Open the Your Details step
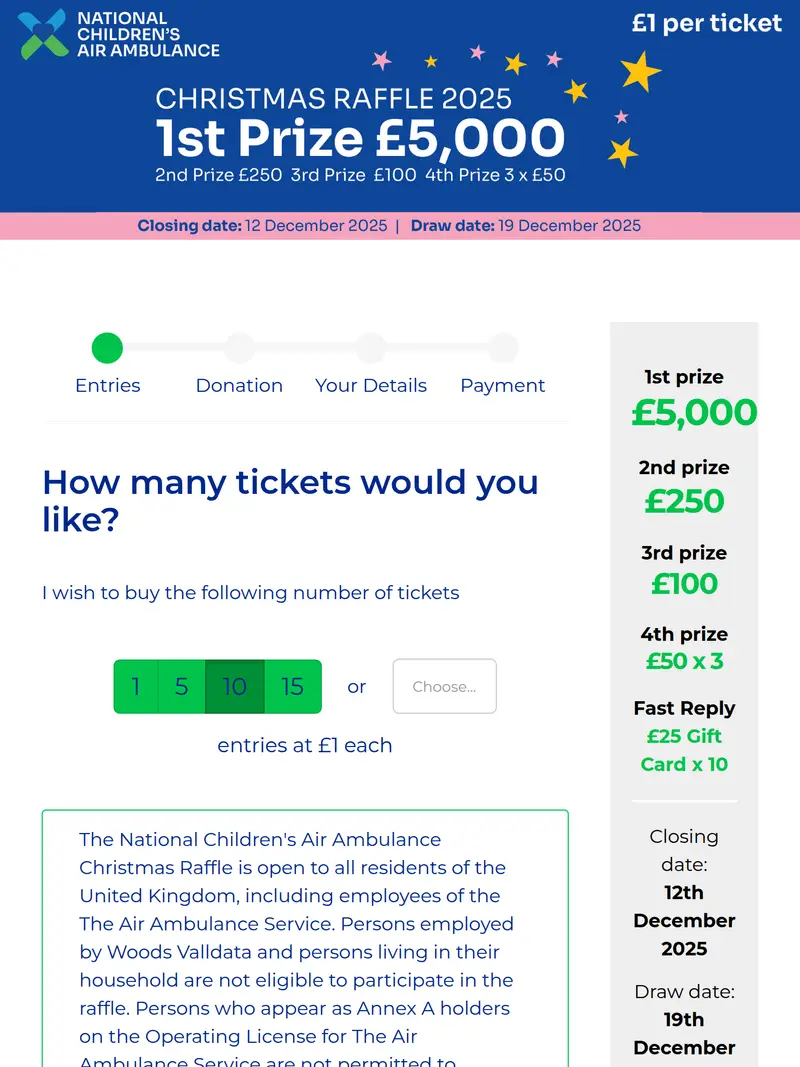The image size is (800, 1067). click(371, 348)
